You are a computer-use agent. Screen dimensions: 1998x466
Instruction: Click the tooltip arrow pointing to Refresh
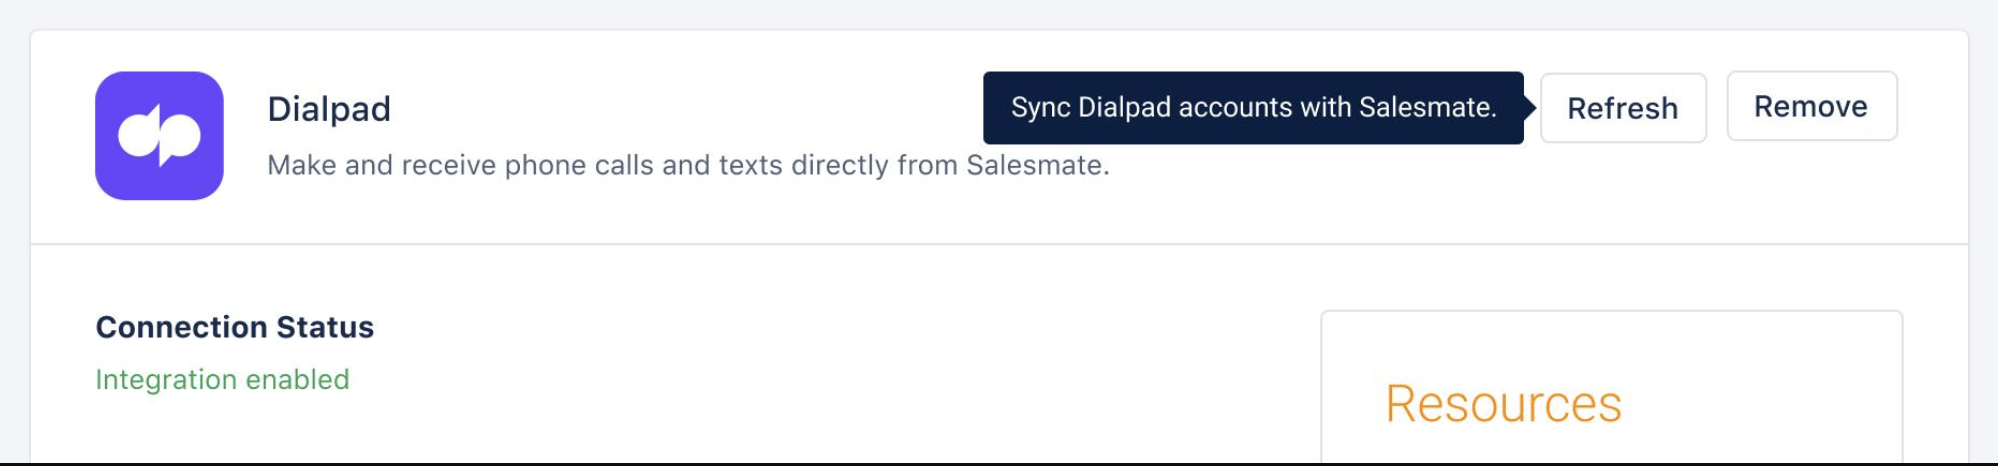(1530, 107)
